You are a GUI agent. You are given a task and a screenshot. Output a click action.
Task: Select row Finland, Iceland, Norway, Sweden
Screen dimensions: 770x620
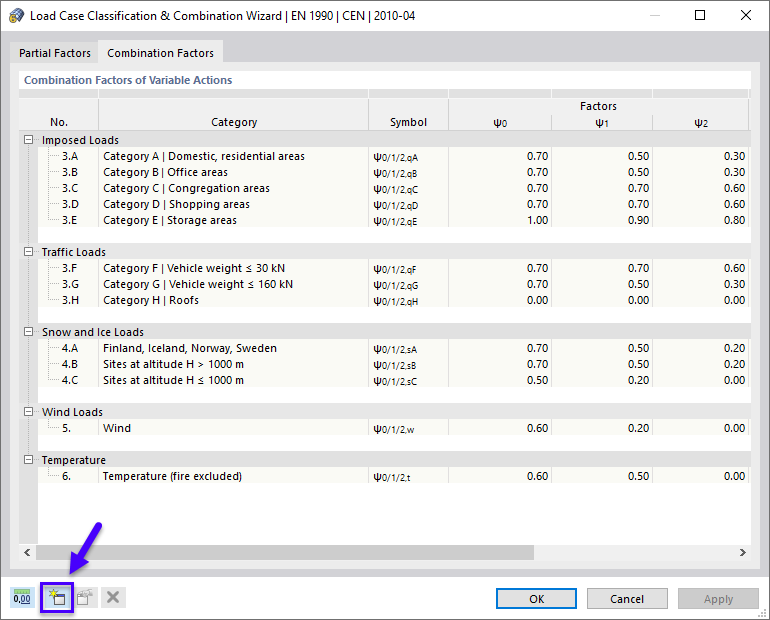pos(394,348)
